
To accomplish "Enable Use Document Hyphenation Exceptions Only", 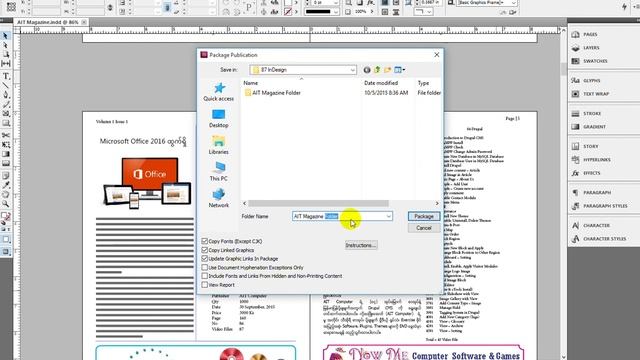I will point(204,267).
